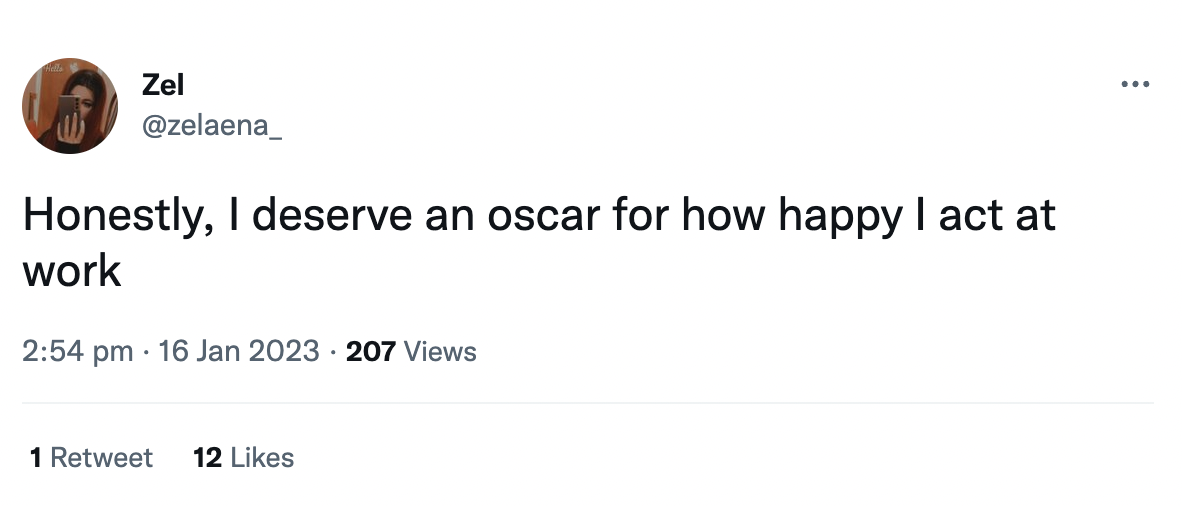Open the three-dot More menu
Image resolution: width=1182 pixels, height=506 pixels.
tap(1135, 84)
